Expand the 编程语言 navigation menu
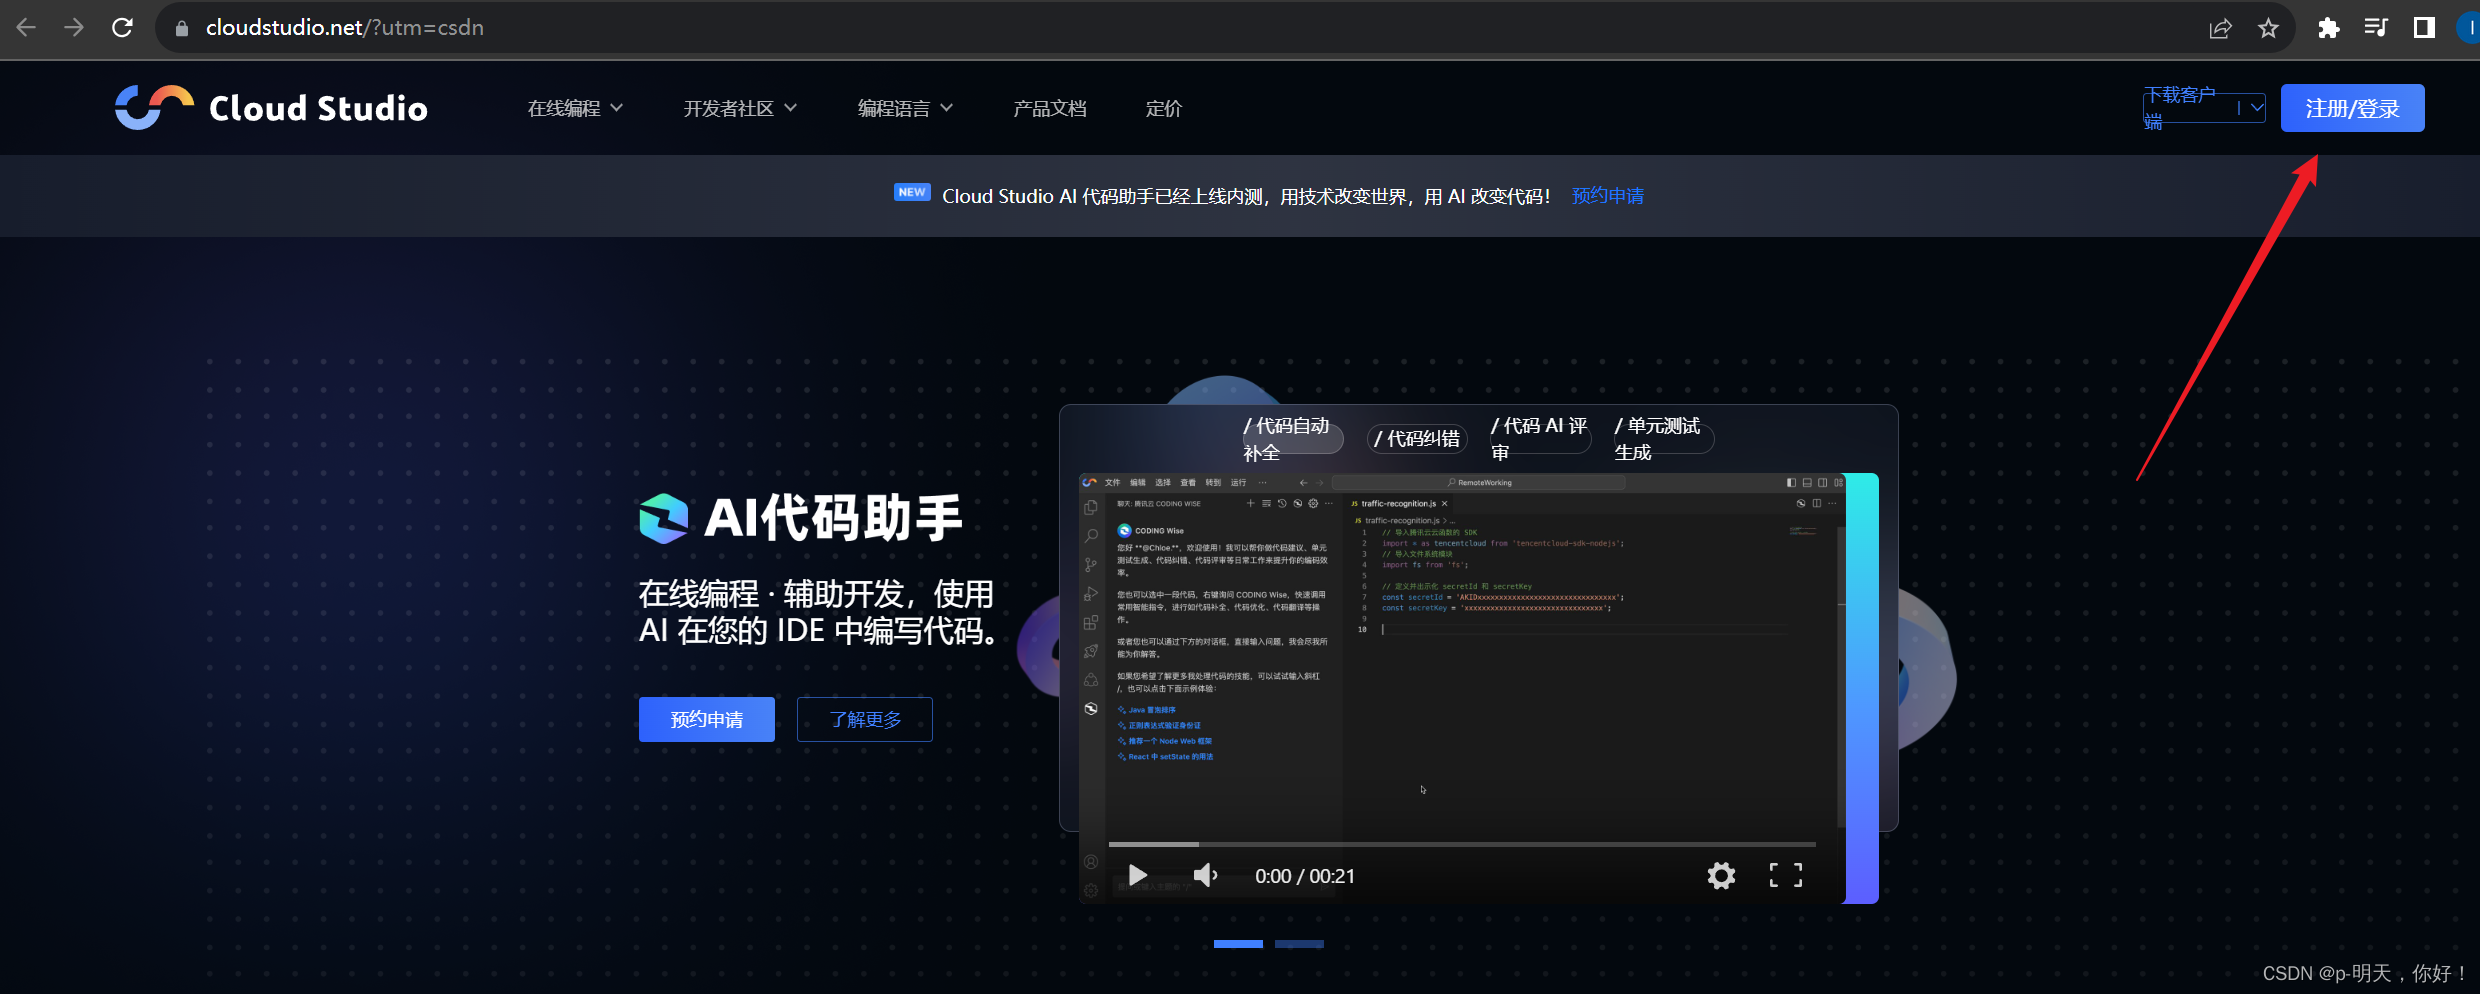Screen dimensions: 2480x994 (x=905, y=108)
